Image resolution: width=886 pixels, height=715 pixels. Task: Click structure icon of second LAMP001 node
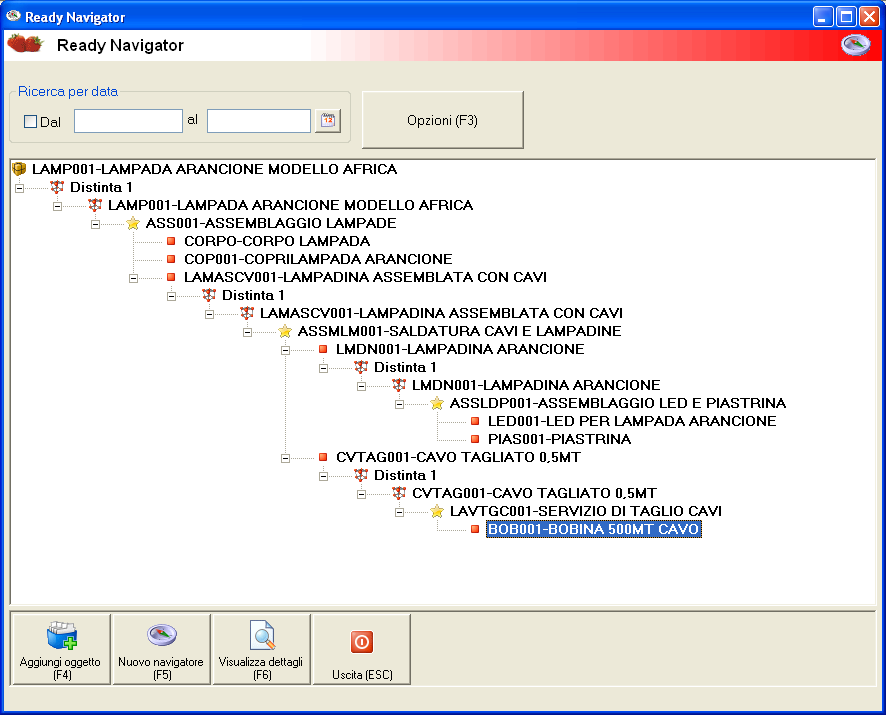tap(95, 205)
